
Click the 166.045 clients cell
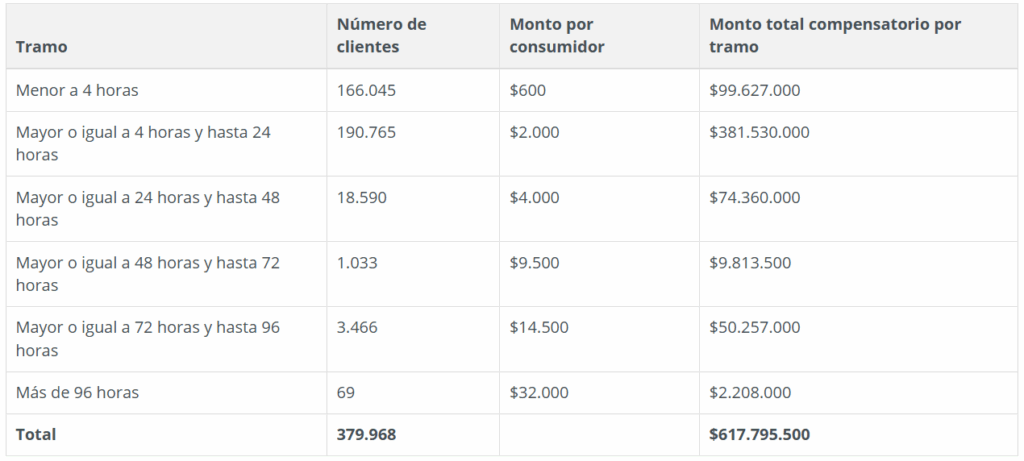(x=366, y=90)
